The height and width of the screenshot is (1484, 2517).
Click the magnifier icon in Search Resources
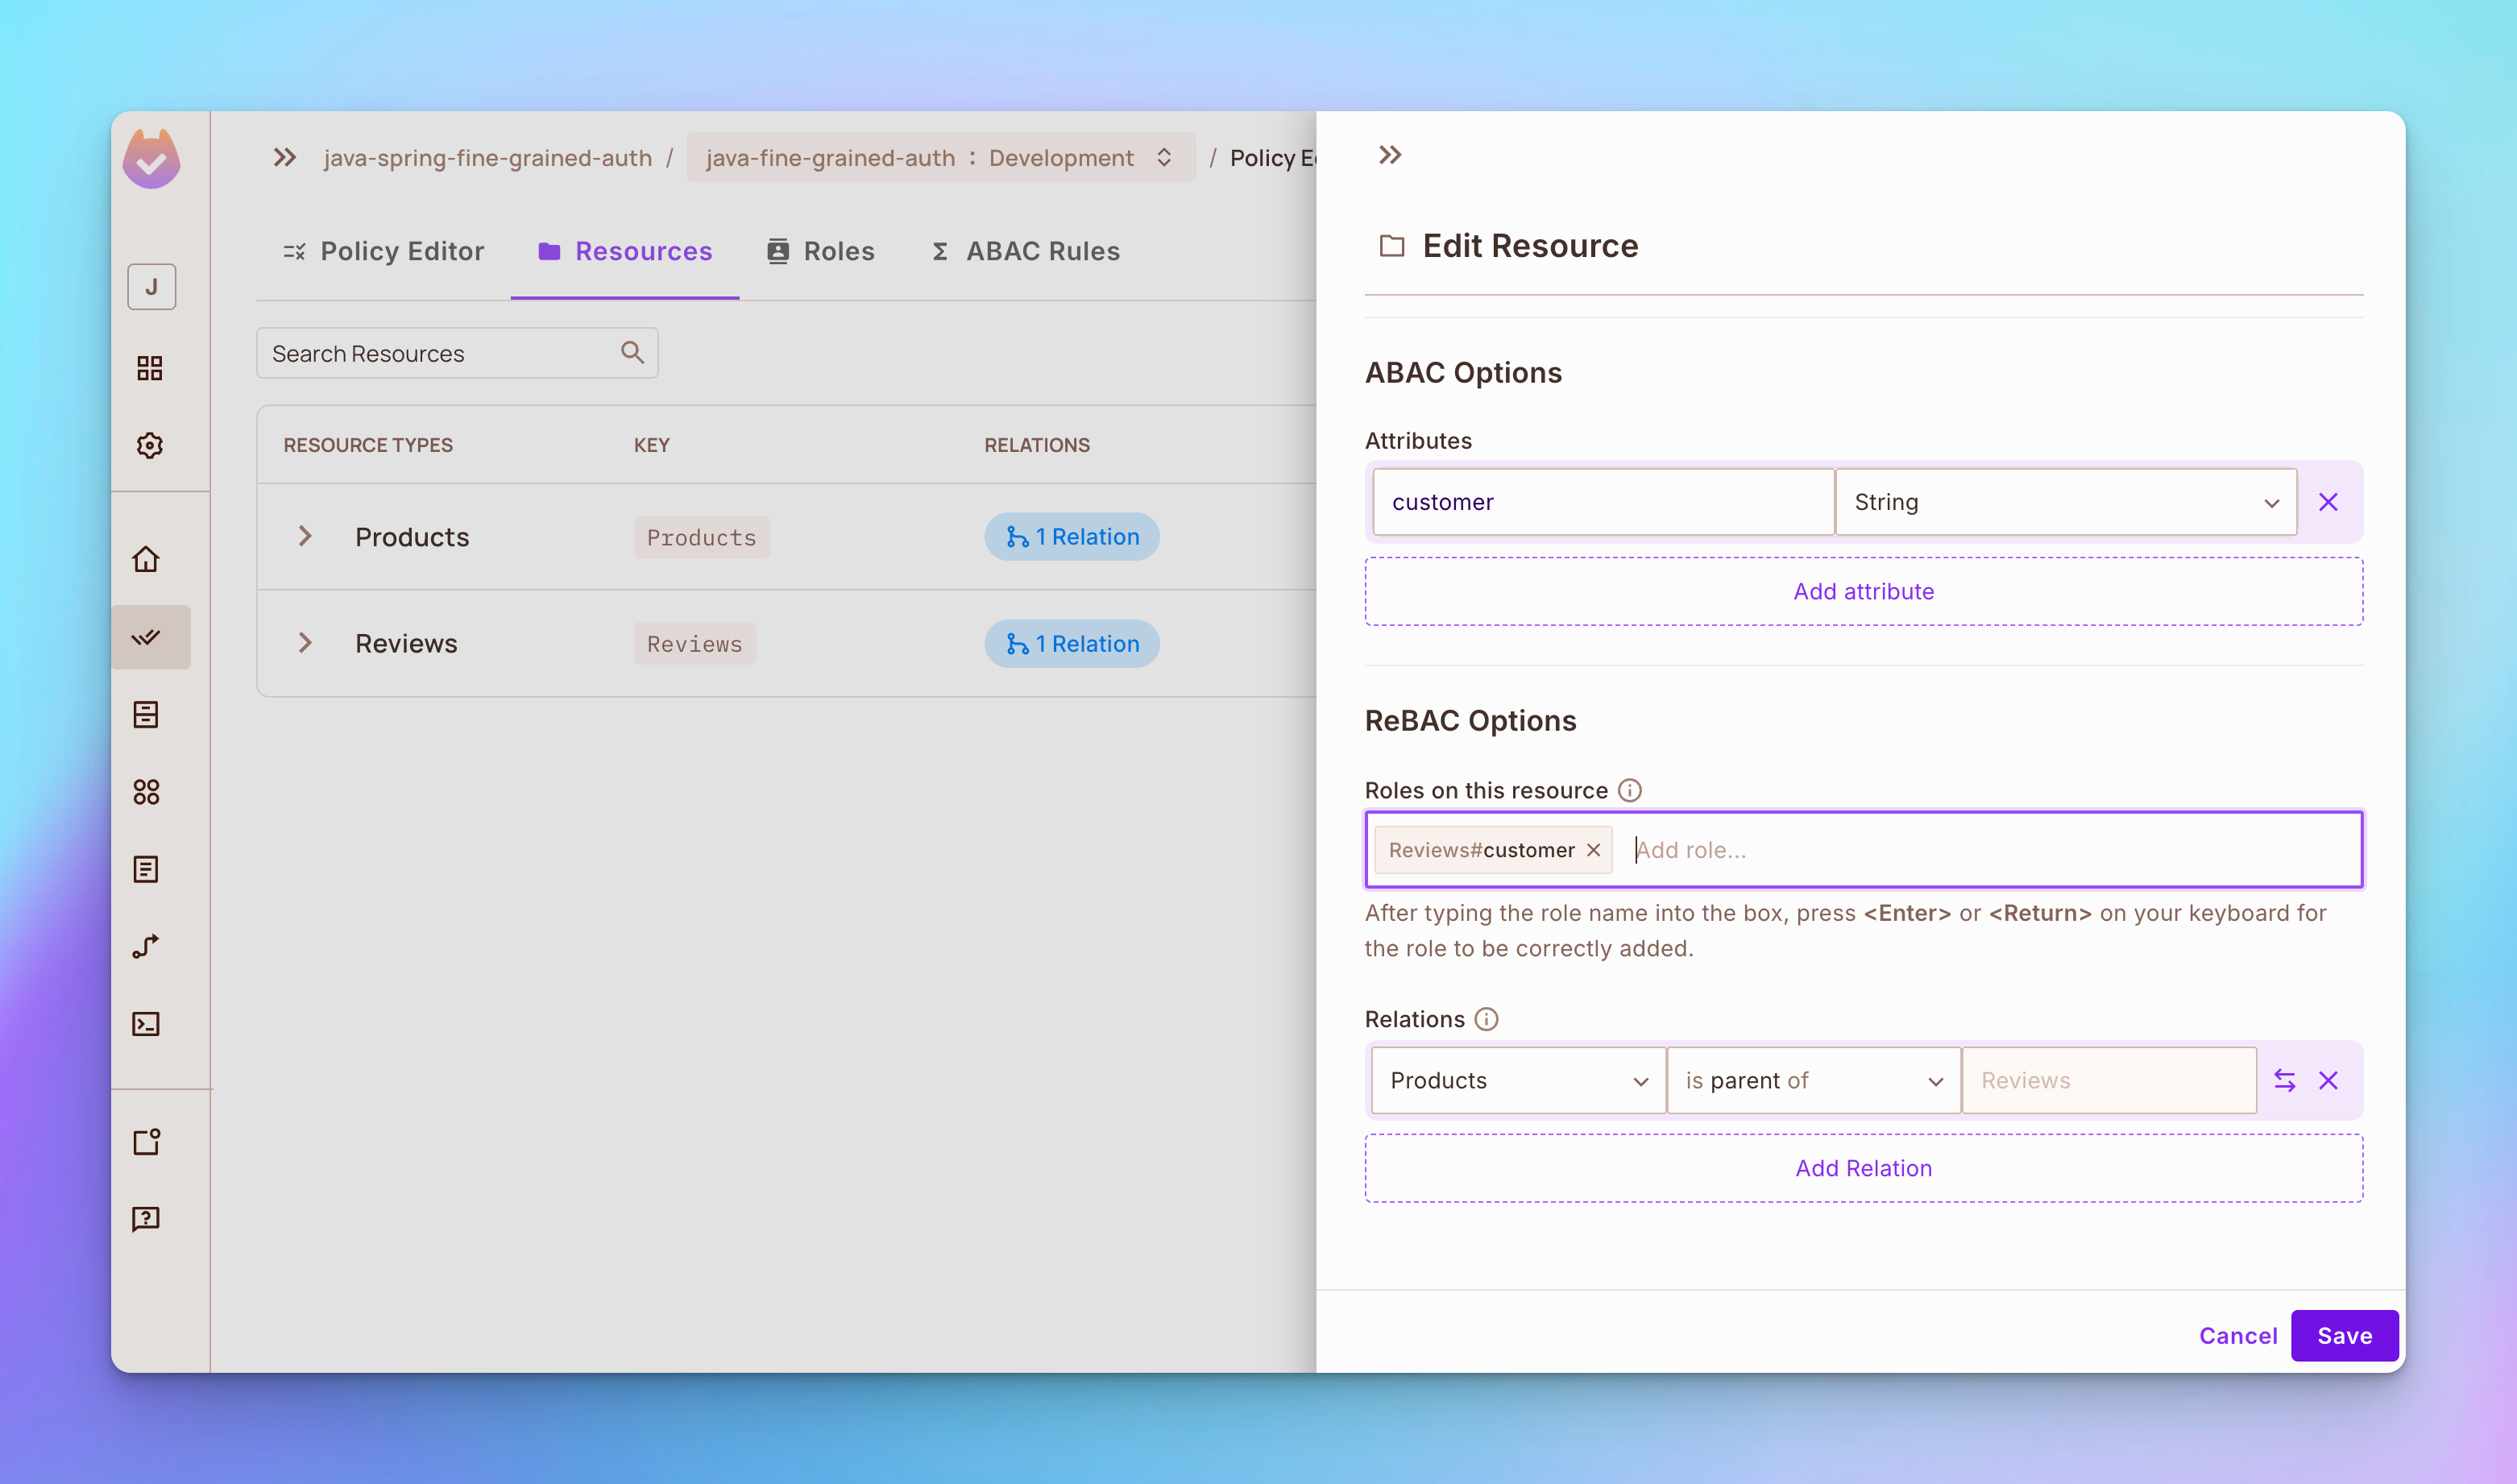632,352
